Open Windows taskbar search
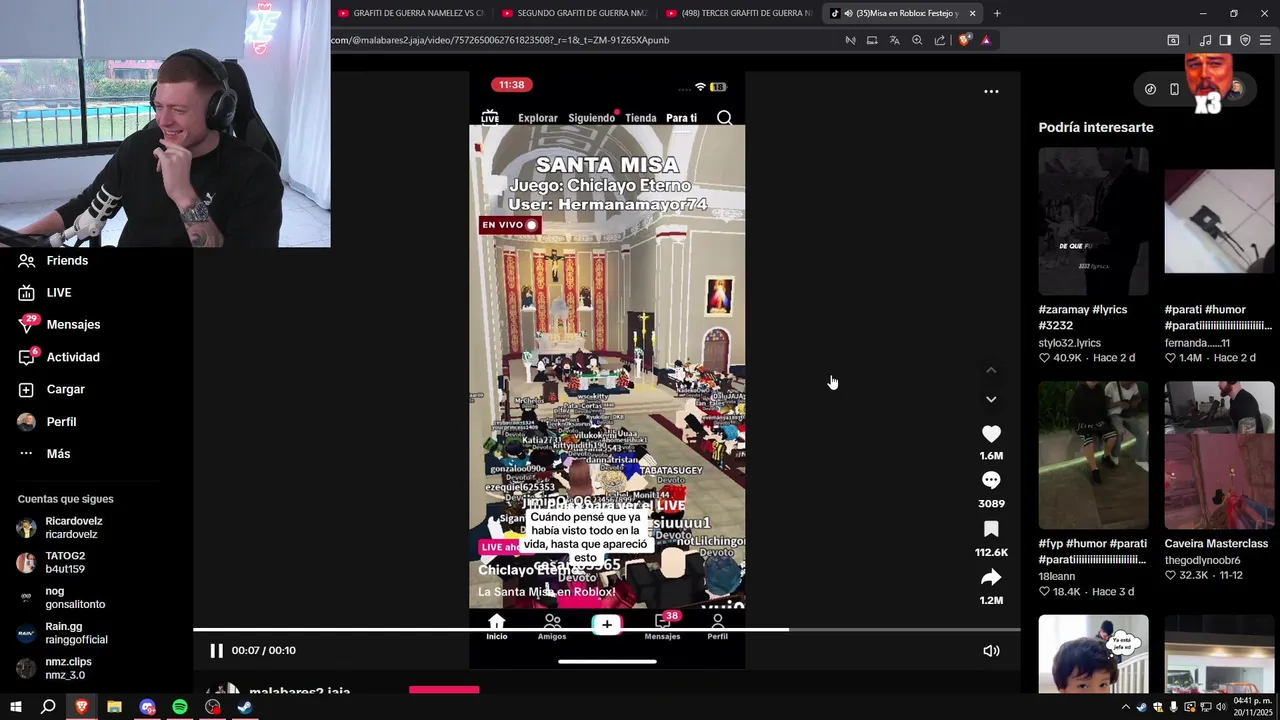Viewport: 1280px width, 720px height. point(47,707)
